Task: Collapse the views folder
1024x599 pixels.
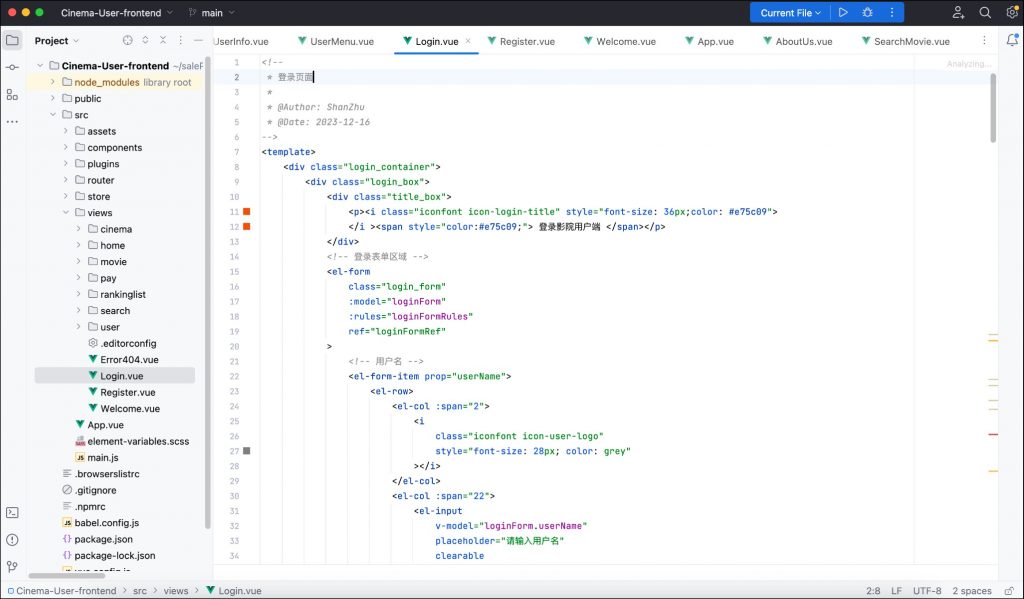Action: click(66, 213)
